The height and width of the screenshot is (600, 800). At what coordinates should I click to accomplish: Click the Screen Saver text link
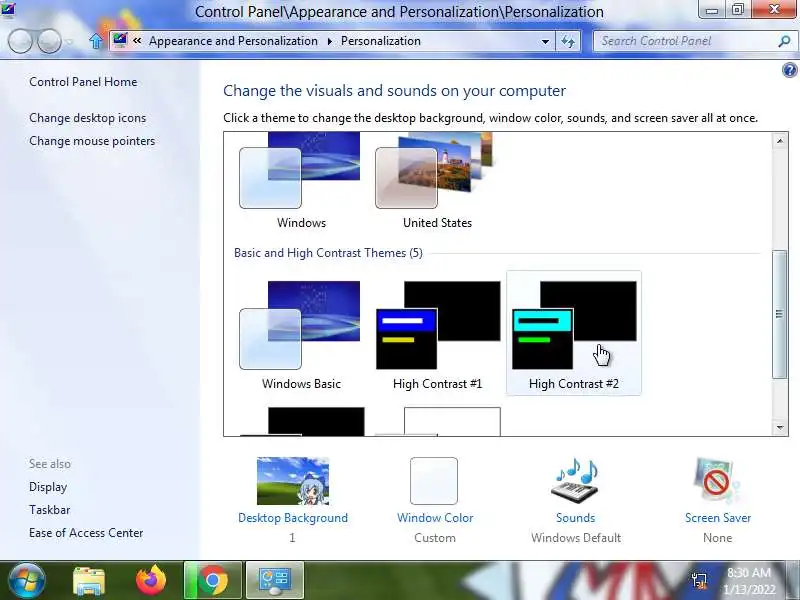tap(718, 518)
